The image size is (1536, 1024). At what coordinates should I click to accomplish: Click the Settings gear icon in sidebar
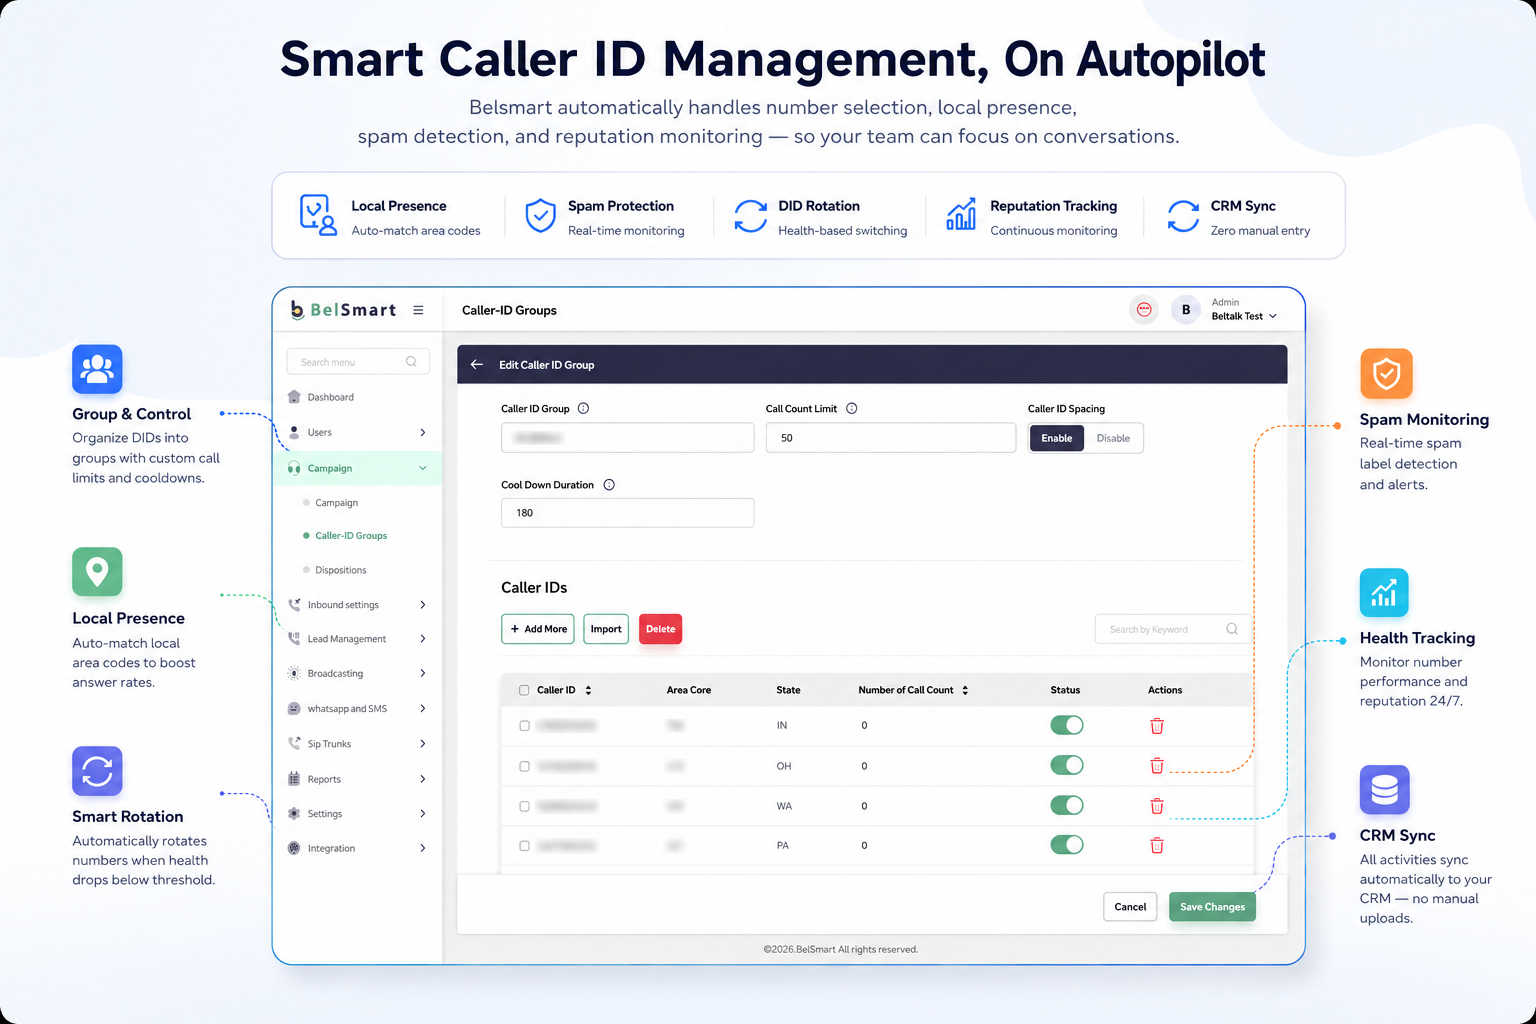294,814
